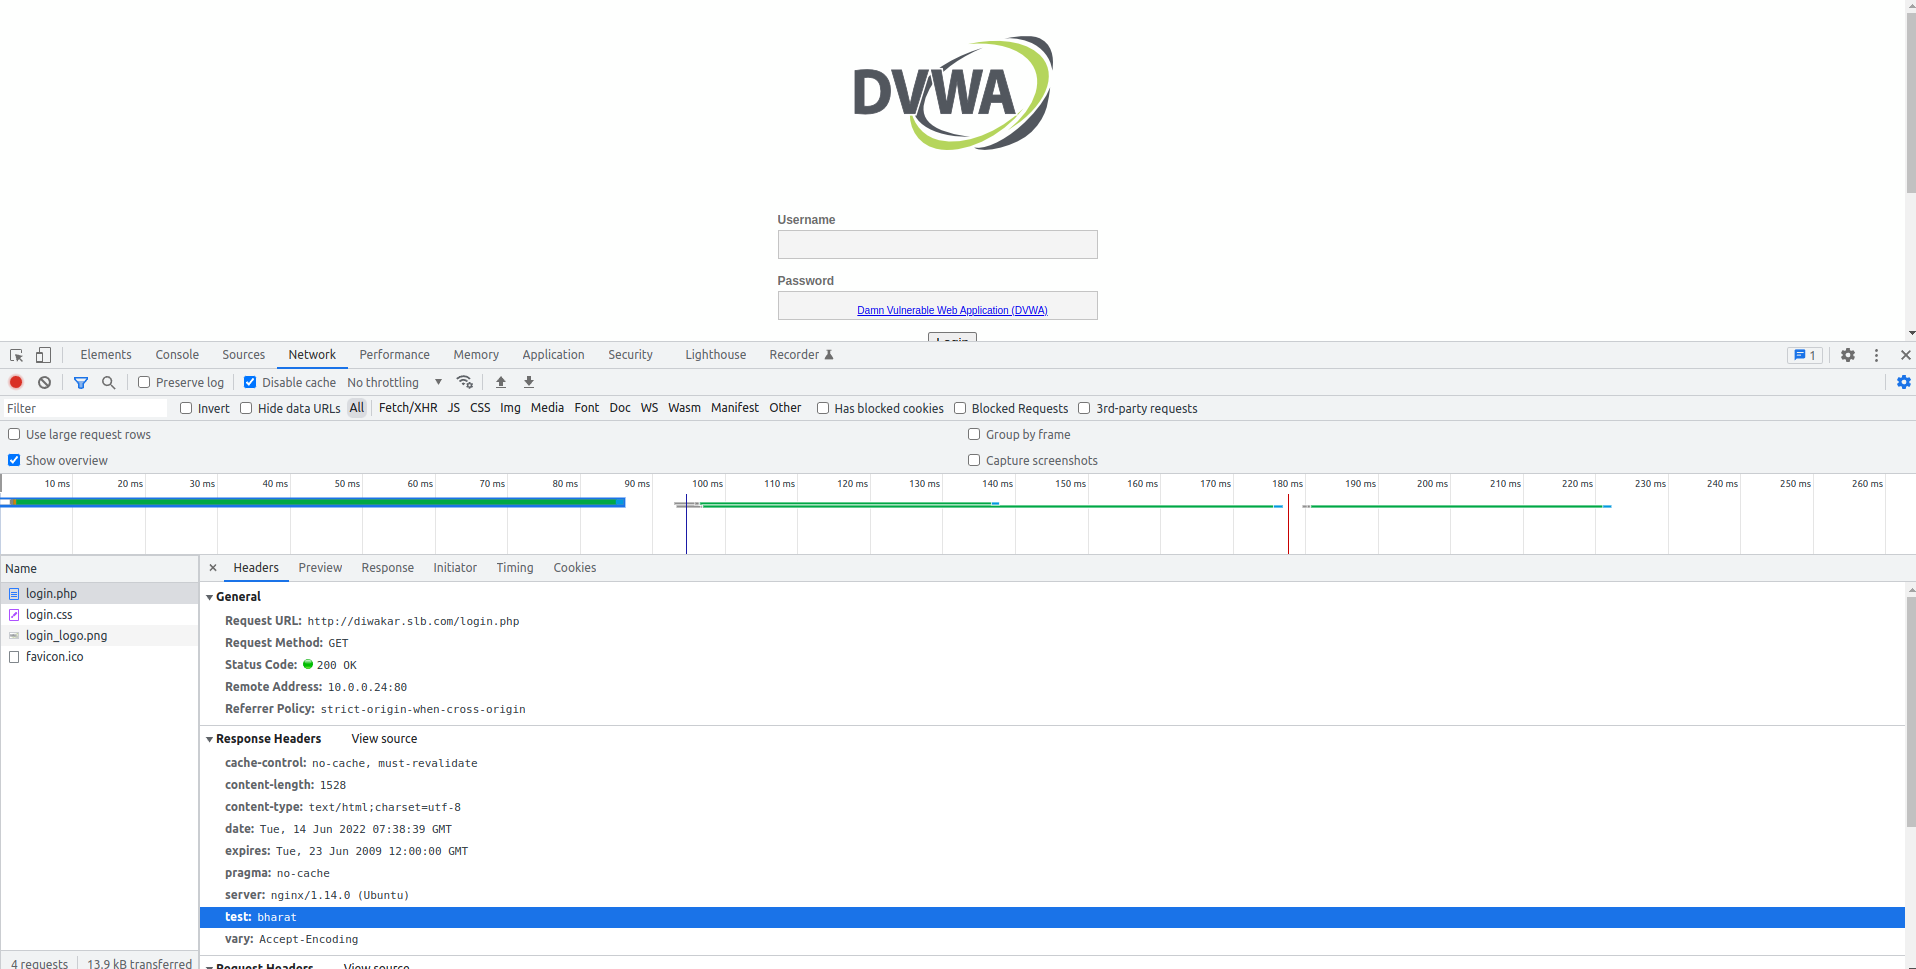1916x969 pixels.
Task: Open the Console tab
Action: tap(177, 355)
